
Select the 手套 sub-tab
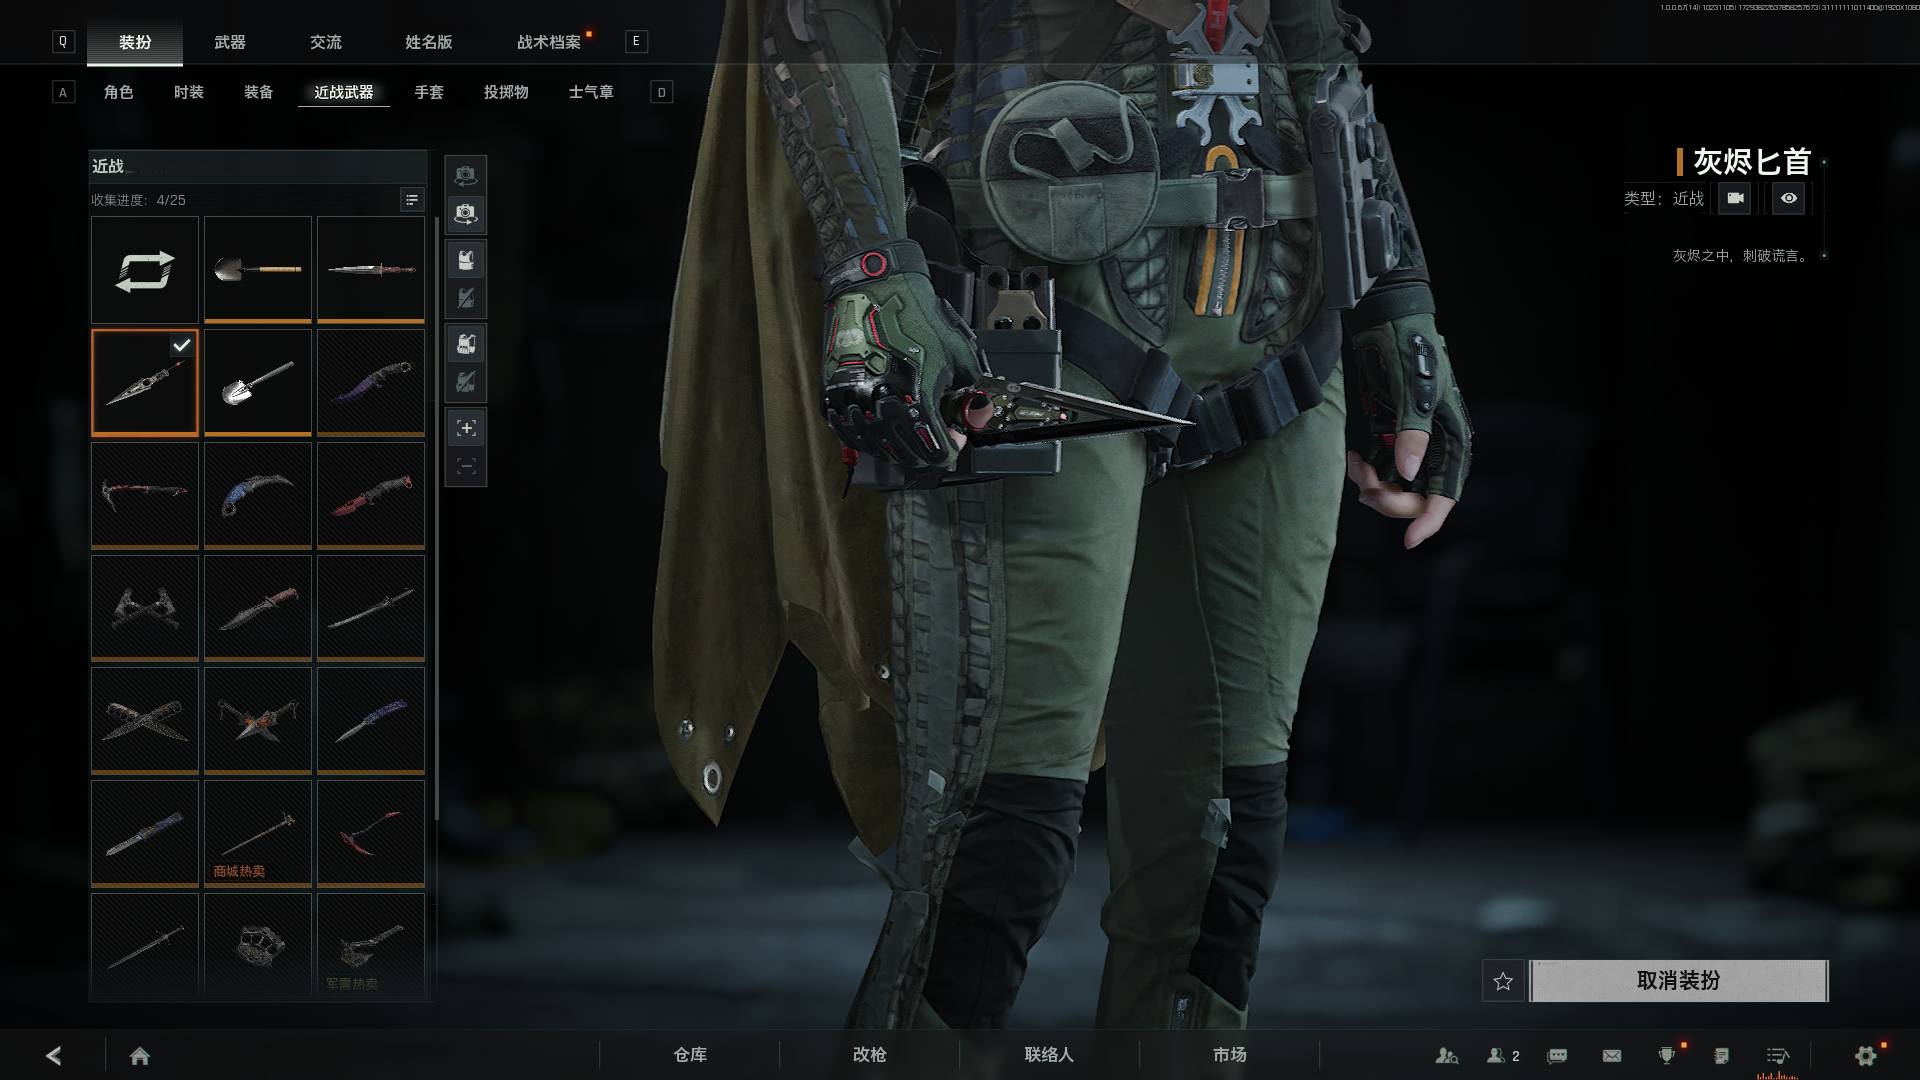429,92
